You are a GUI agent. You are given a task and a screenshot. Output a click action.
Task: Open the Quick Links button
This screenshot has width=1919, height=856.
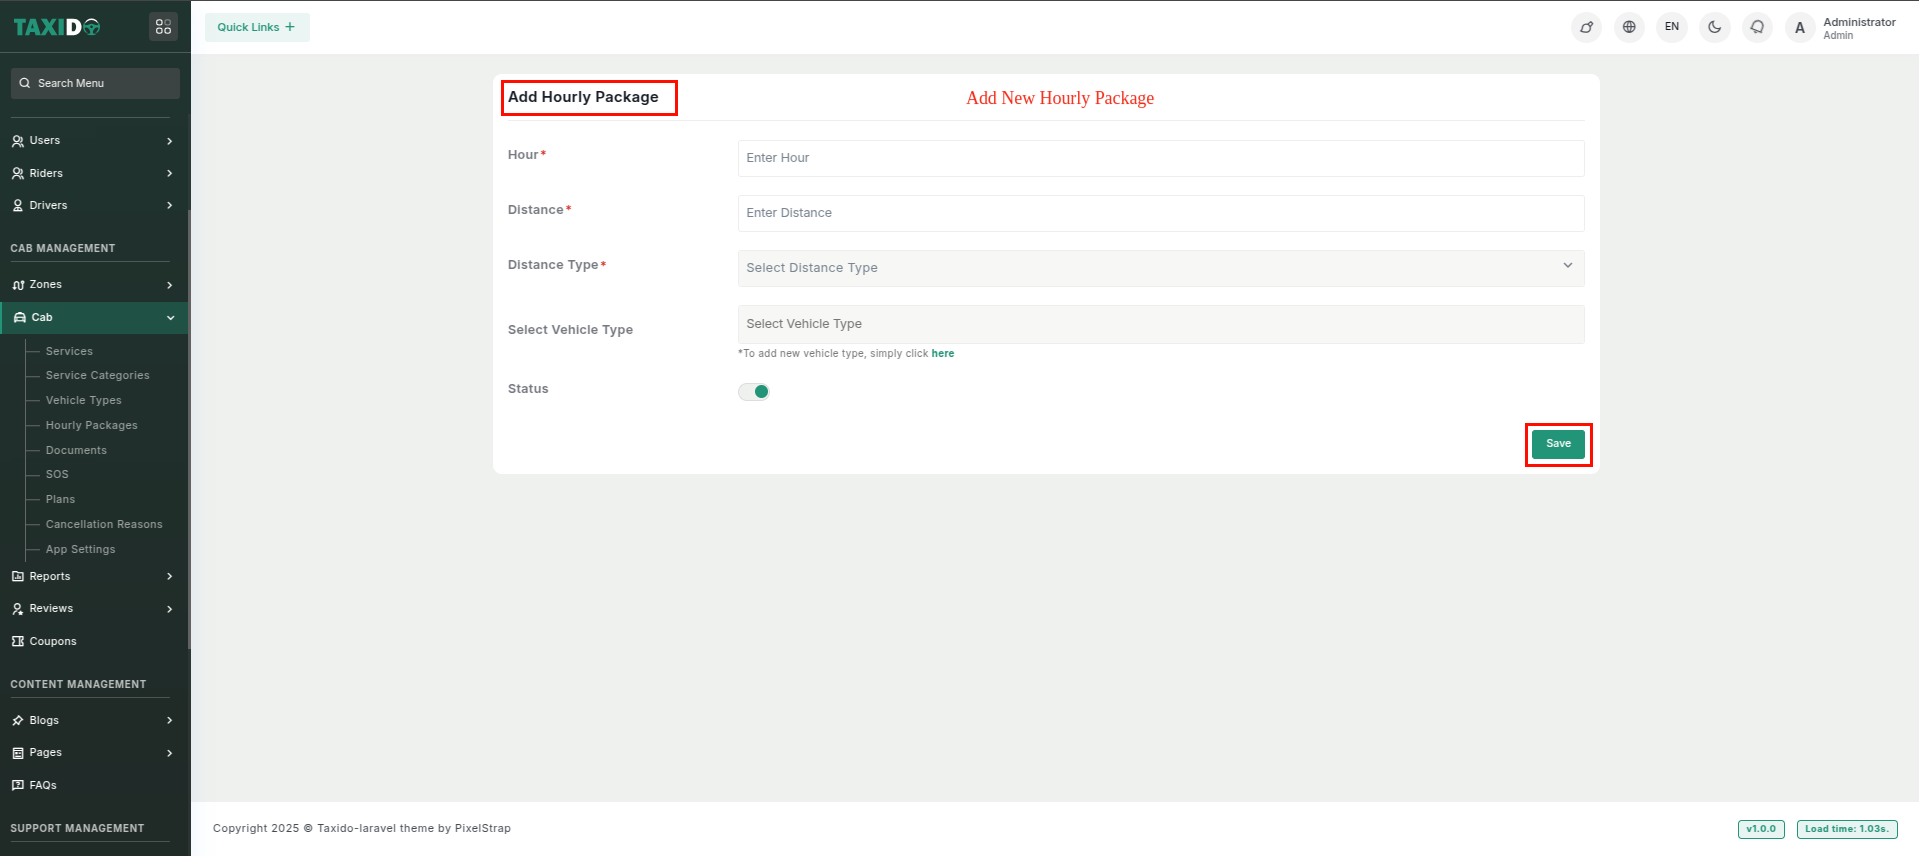257,27
